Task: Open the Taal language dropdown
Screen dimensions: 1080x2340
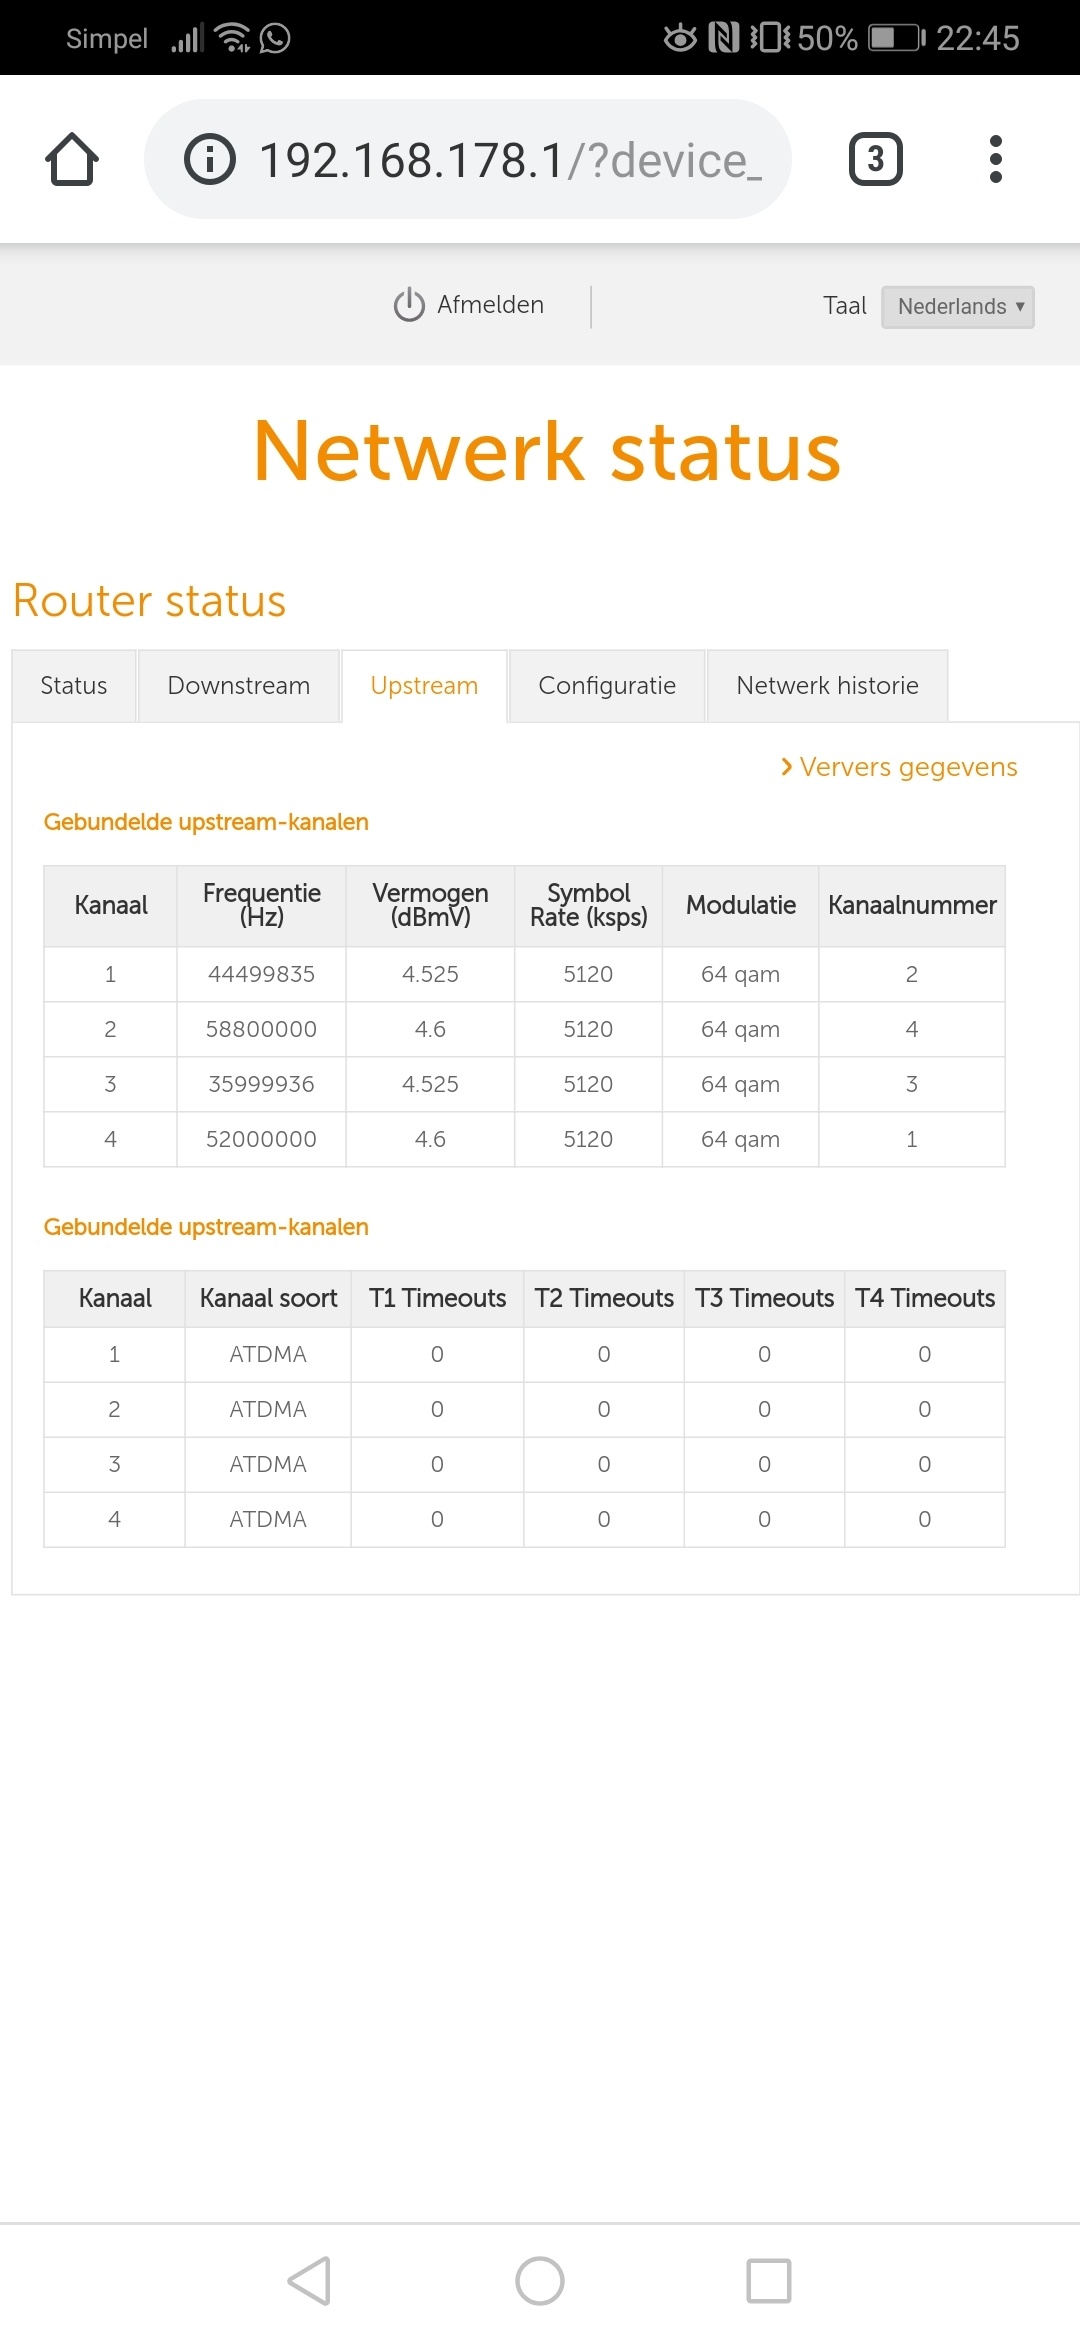Action: point(957,307)
